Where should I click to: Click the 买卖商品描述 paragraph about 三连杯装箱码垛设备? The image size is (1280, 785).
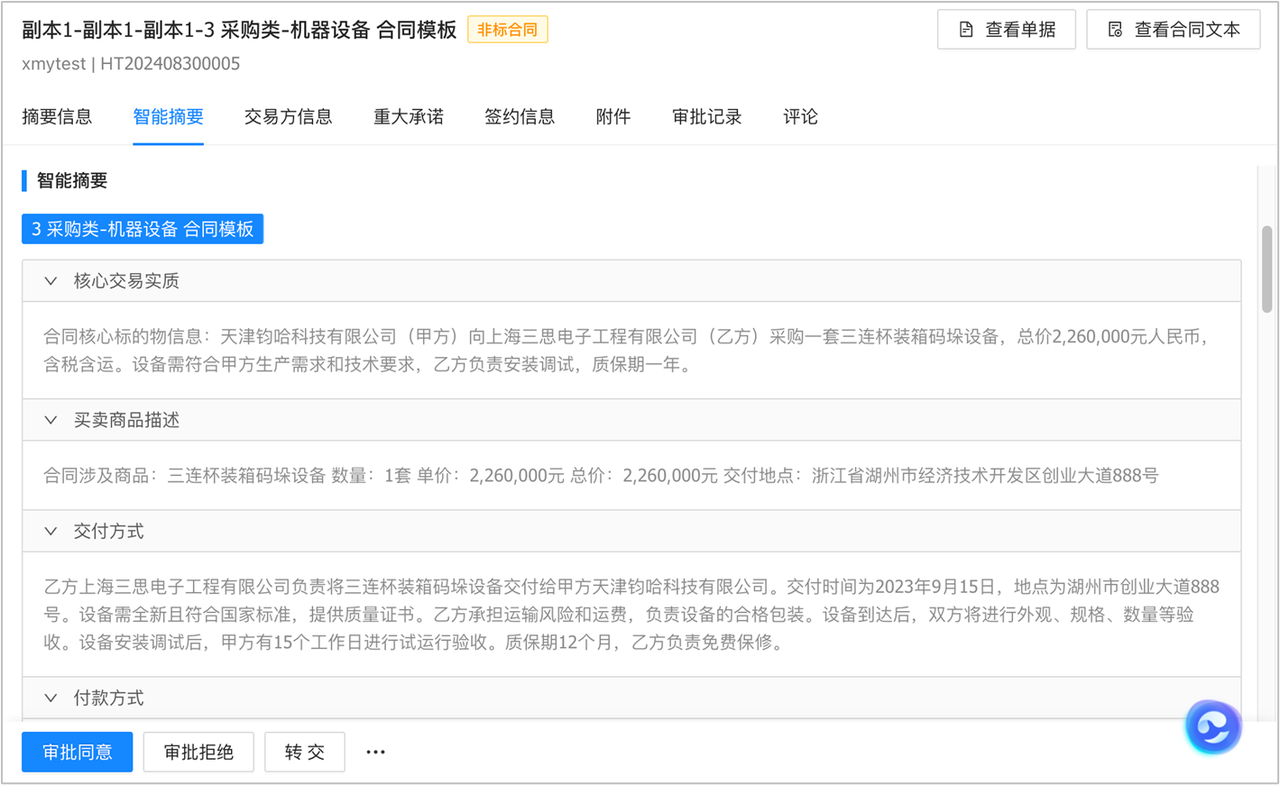click(601, 475)
